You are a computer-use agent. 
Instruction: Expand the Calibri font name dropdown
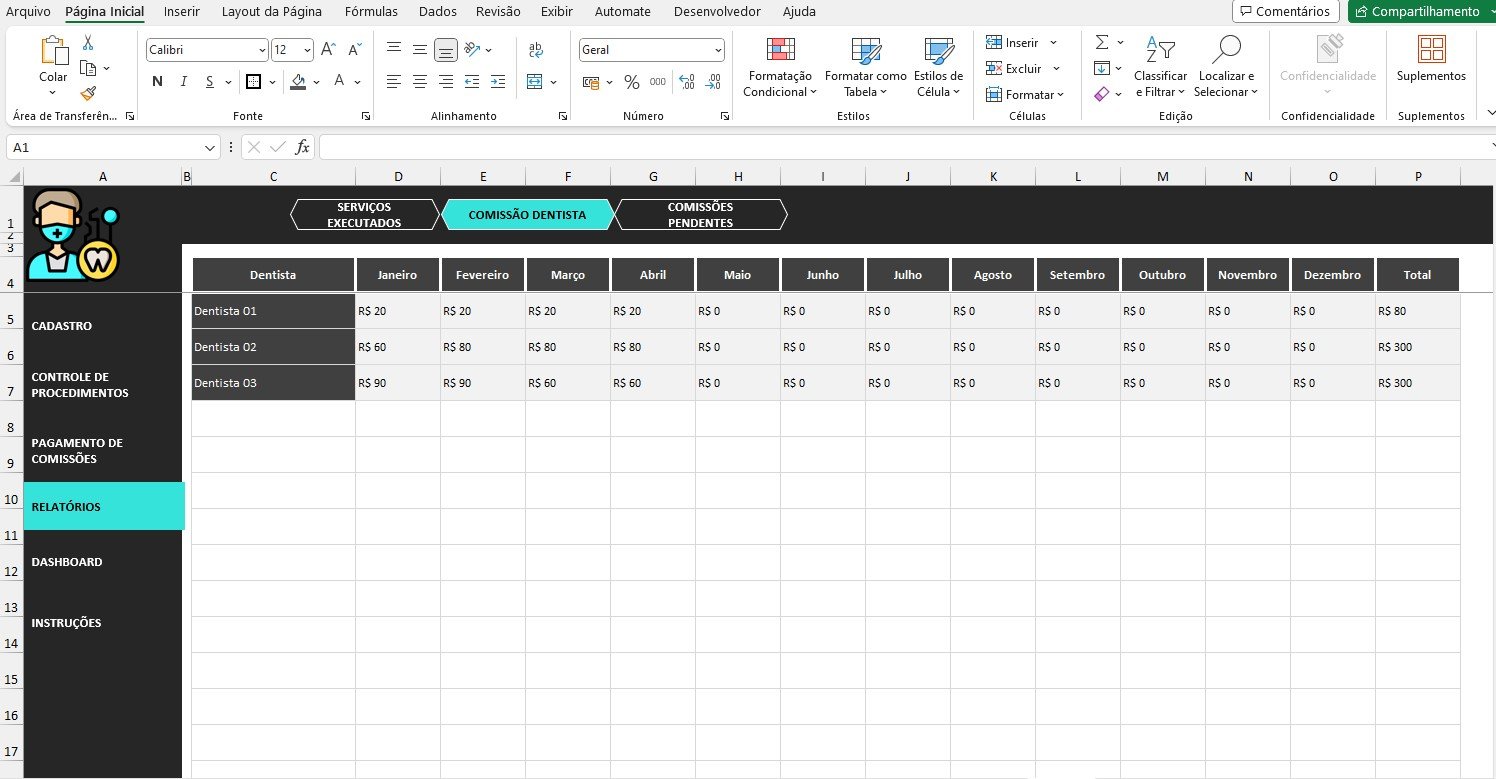(262, 50)
